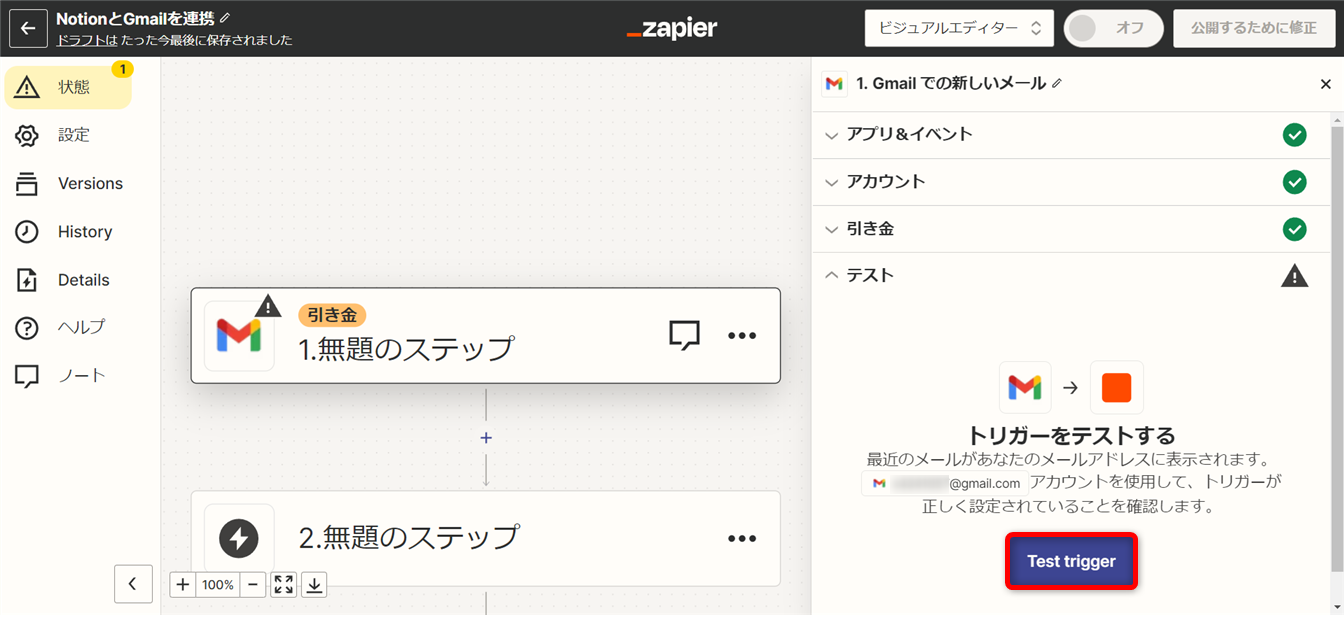Zoom in with the plus button
This screenshot has width=1344, height=617.
click(183, 585)
